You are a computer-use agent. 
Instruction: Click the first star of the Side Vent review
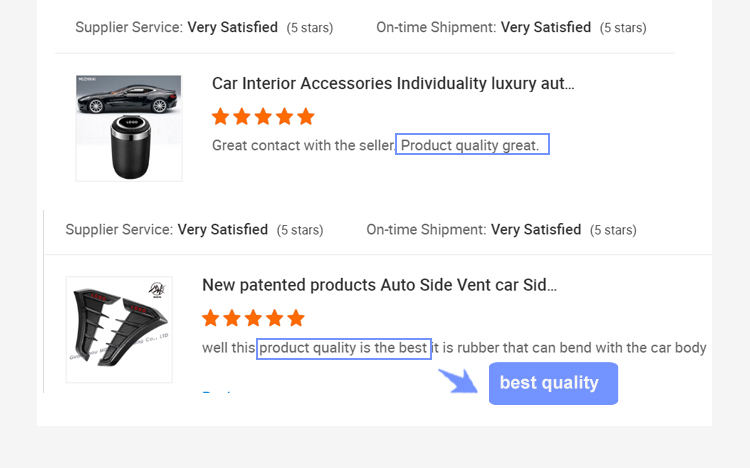point(211,319)
